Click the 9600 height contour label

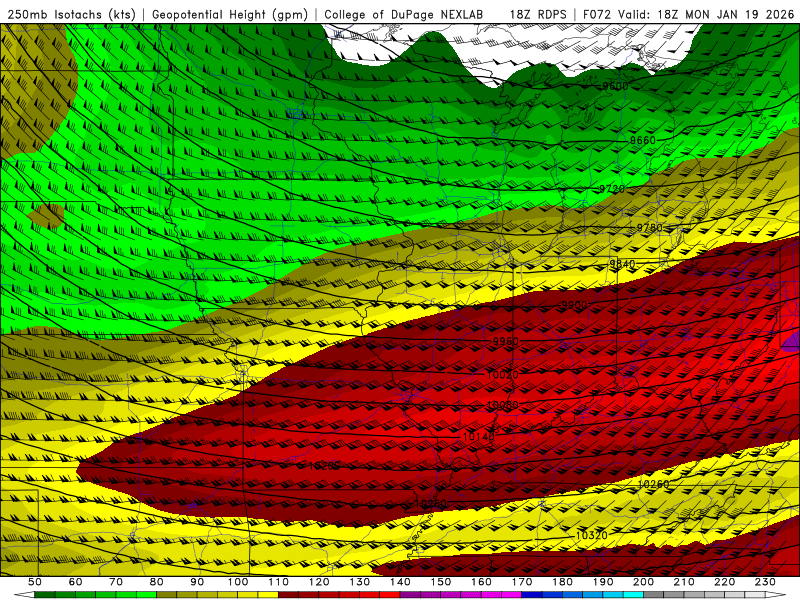click(615, 86)
